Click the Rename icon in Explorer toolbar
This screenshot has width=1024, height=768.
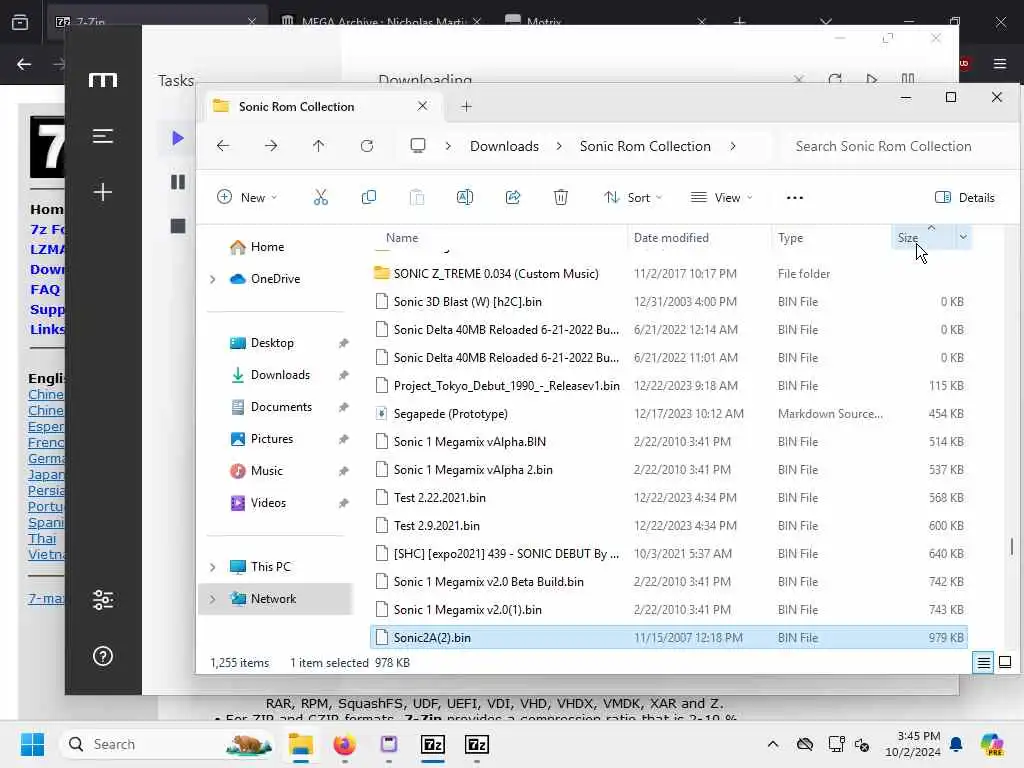pyautogui.click(x=464, y=197)
